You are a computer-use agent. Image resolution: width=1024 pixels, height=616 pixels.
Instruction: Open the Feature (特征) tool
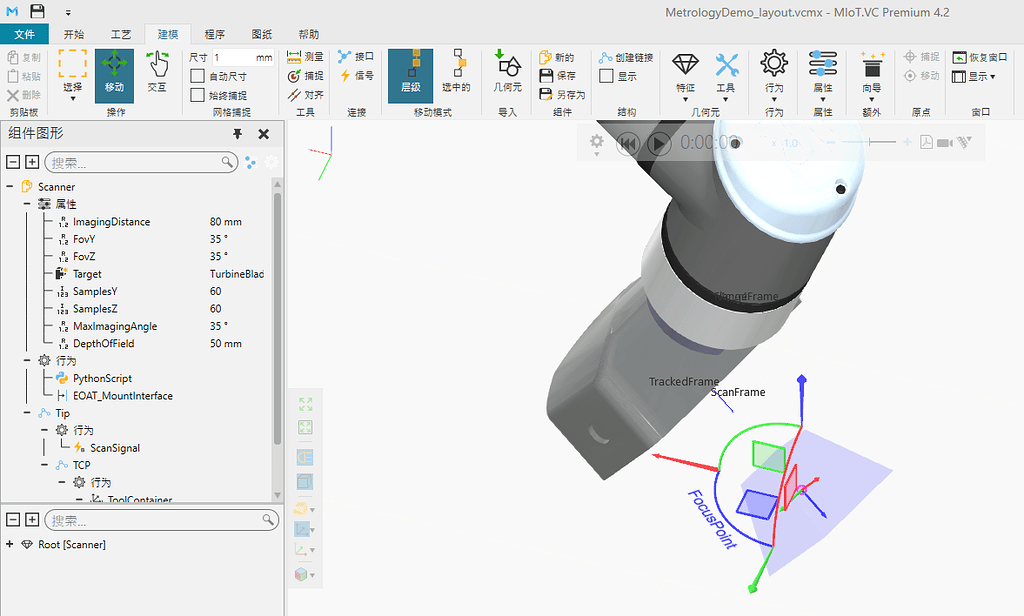pos(684,64)
